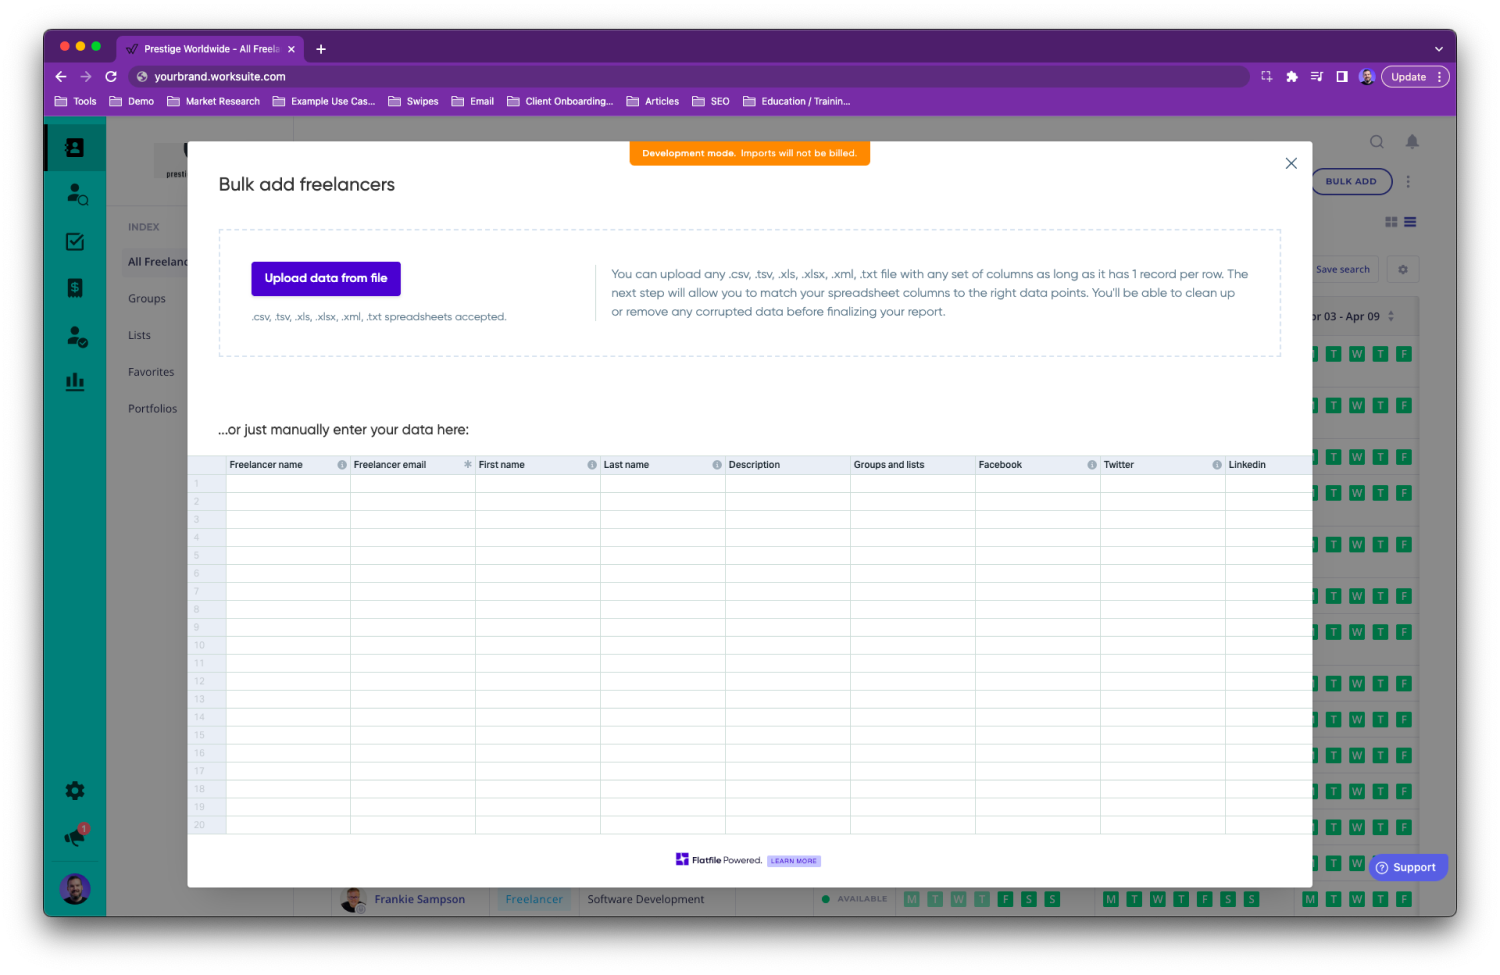This screenshot has width=1500, height=975.
Task: Open the tasks checkmark sidebar icon
Action: coord(75,242)
